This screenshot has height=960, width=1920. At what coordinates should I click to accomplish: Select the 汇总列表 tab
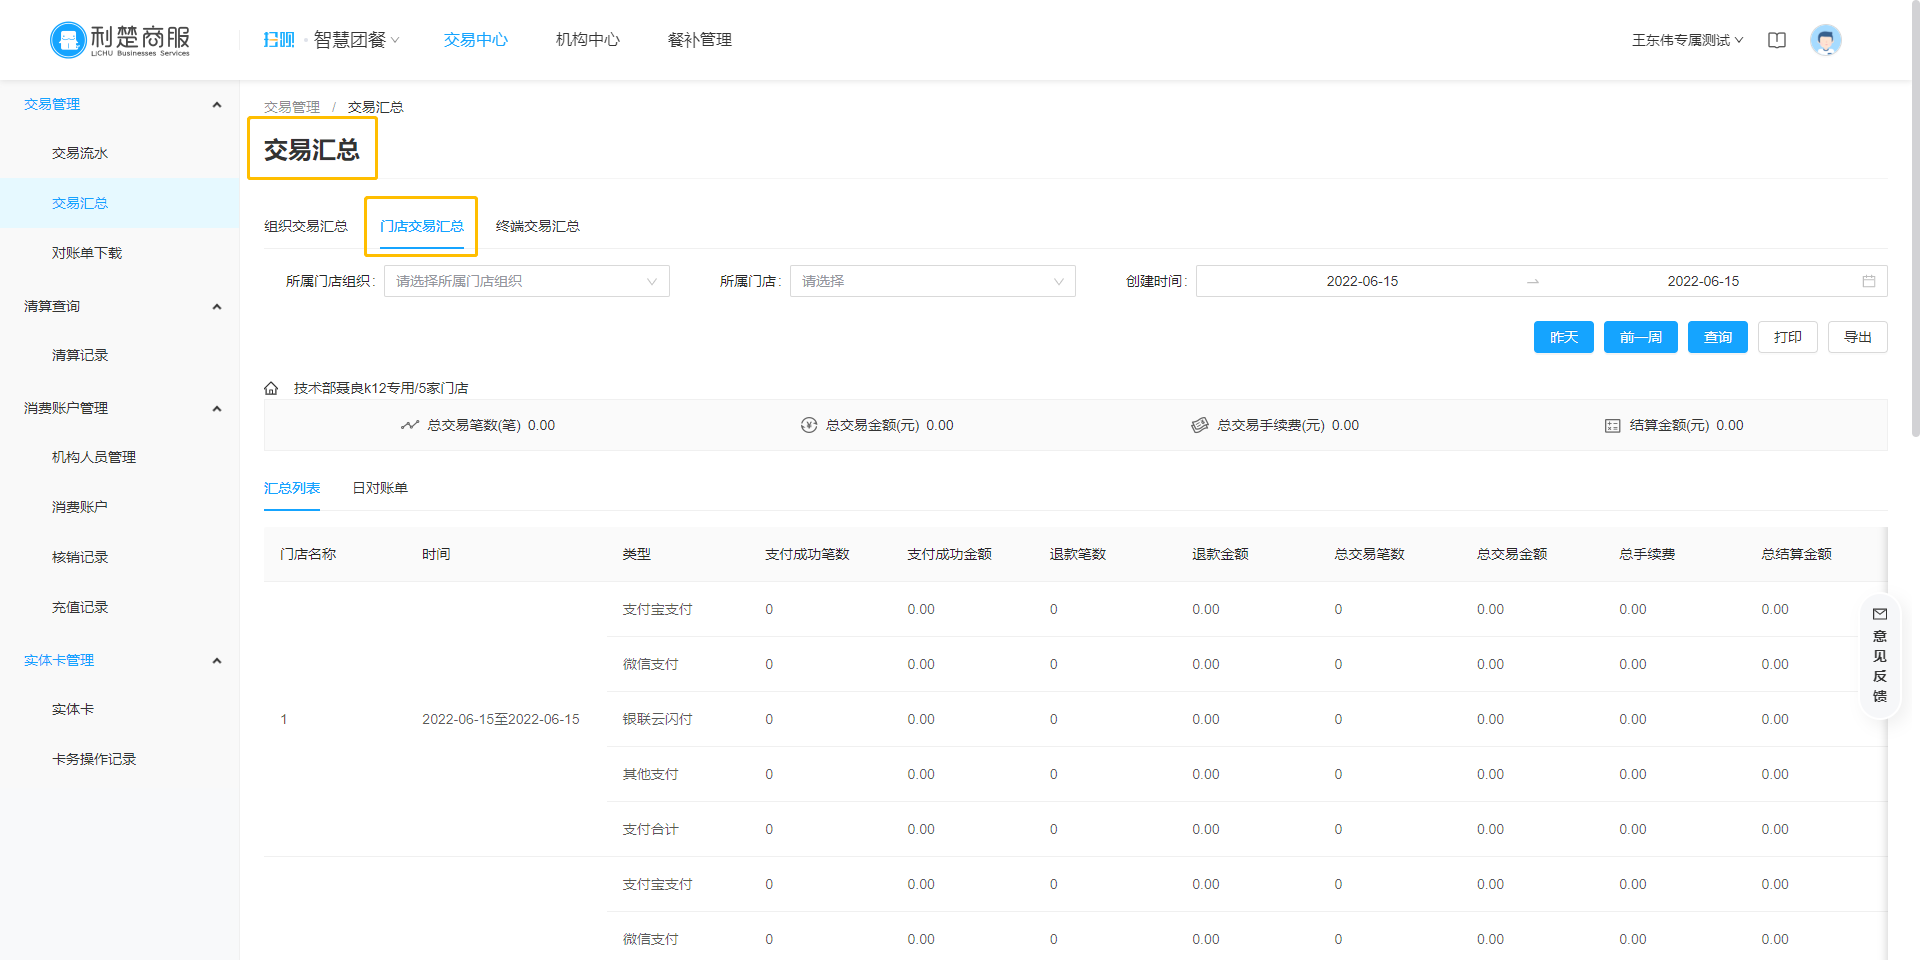pyautogui.click(x=292, y=488)
